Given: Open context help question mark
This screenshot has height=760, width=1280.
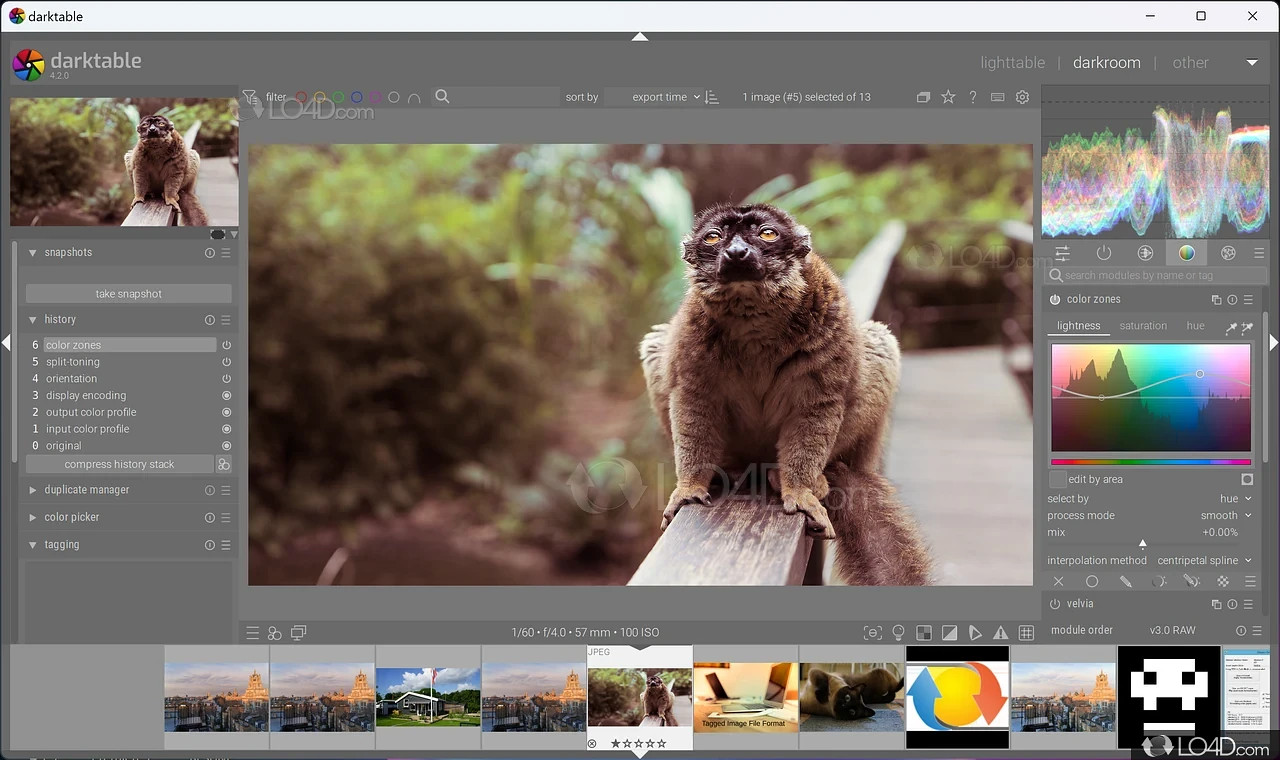Looking at the screenshot, I should click(x=973, y=97).
